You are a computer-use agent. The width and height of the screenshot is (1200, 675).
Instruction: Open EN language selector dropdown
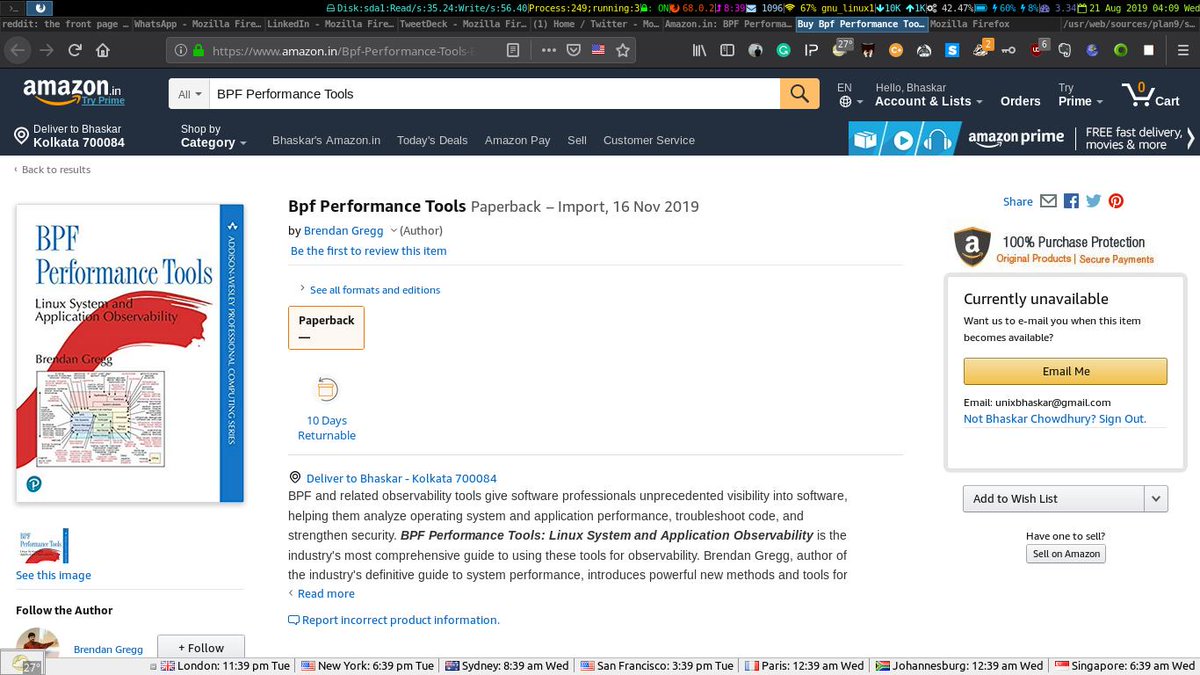848,95
